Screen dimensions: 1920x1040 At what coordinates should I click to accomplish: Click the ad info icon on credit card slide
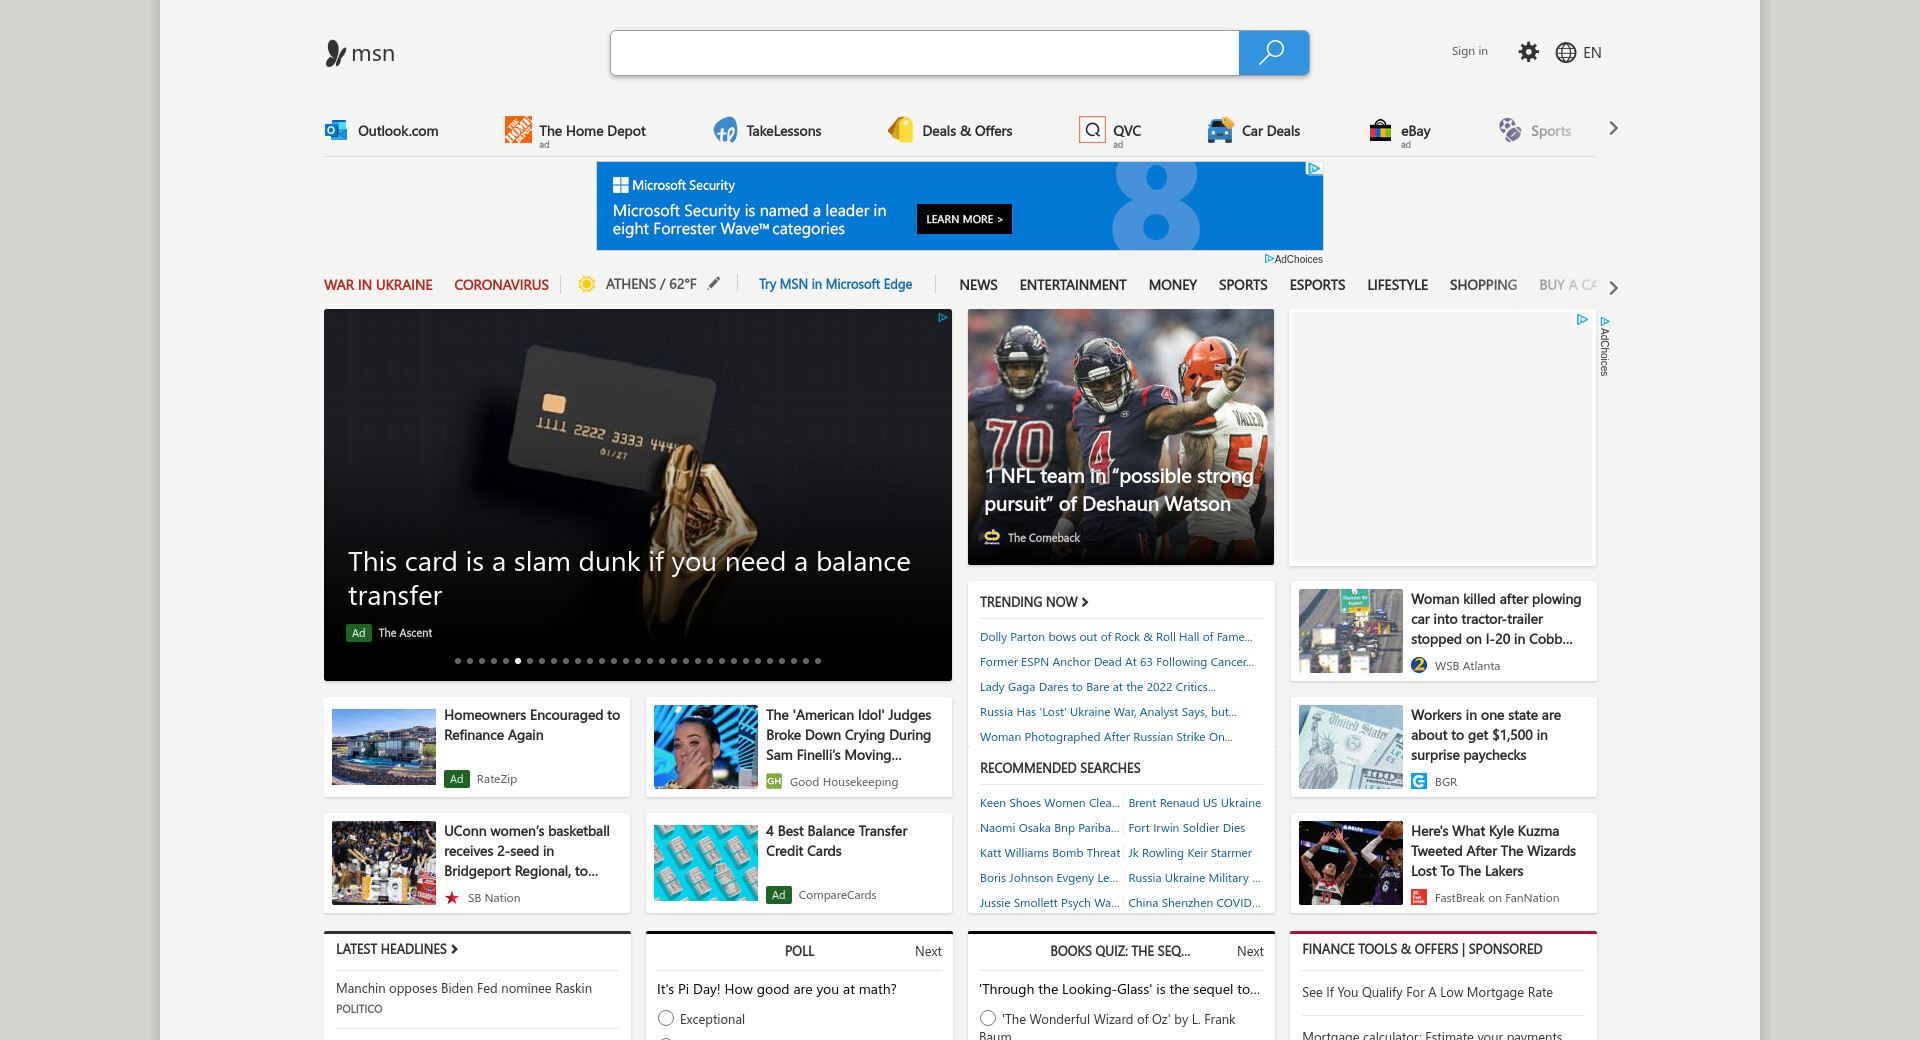[942, 318]
